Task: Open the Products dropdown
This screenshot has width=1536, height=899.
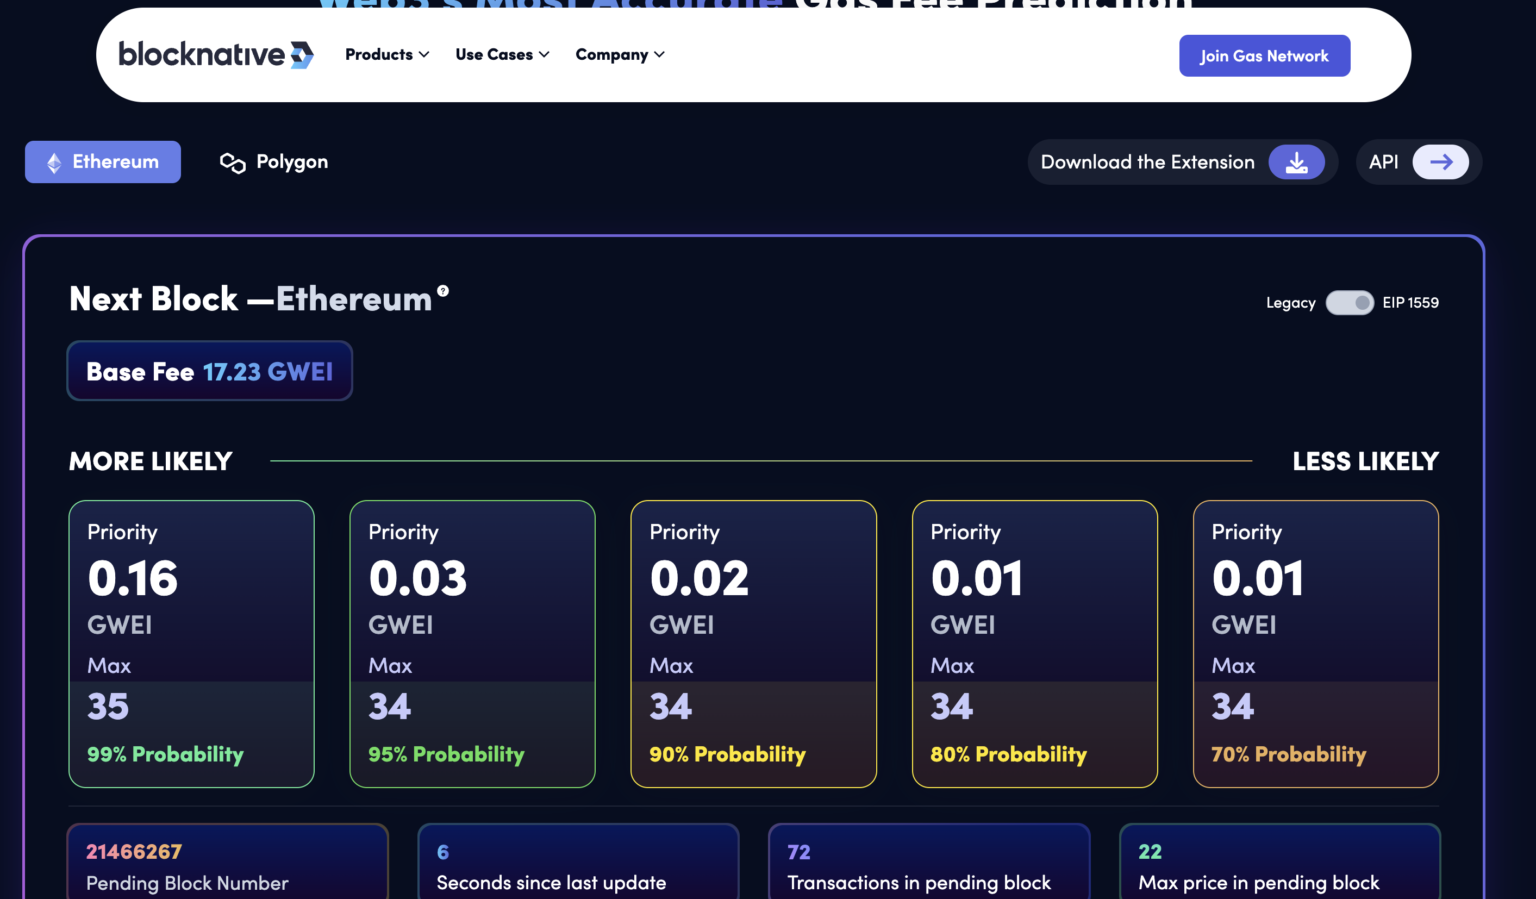Action: (386, 54)
